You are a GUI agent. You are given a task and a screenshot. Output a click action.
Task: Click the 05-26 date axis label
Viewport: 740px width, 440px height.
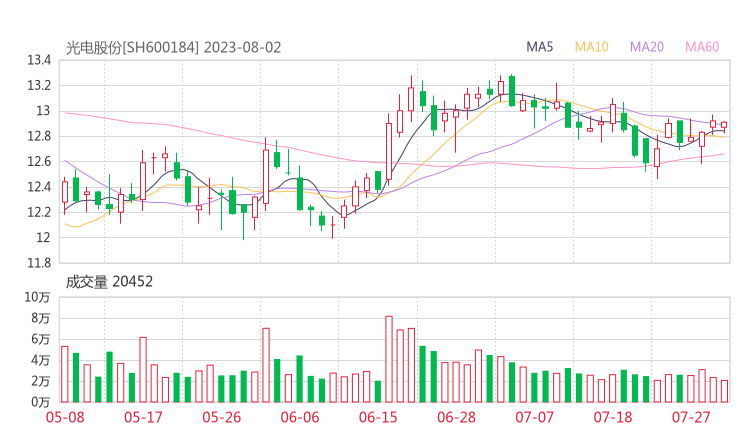pos(221,417)
